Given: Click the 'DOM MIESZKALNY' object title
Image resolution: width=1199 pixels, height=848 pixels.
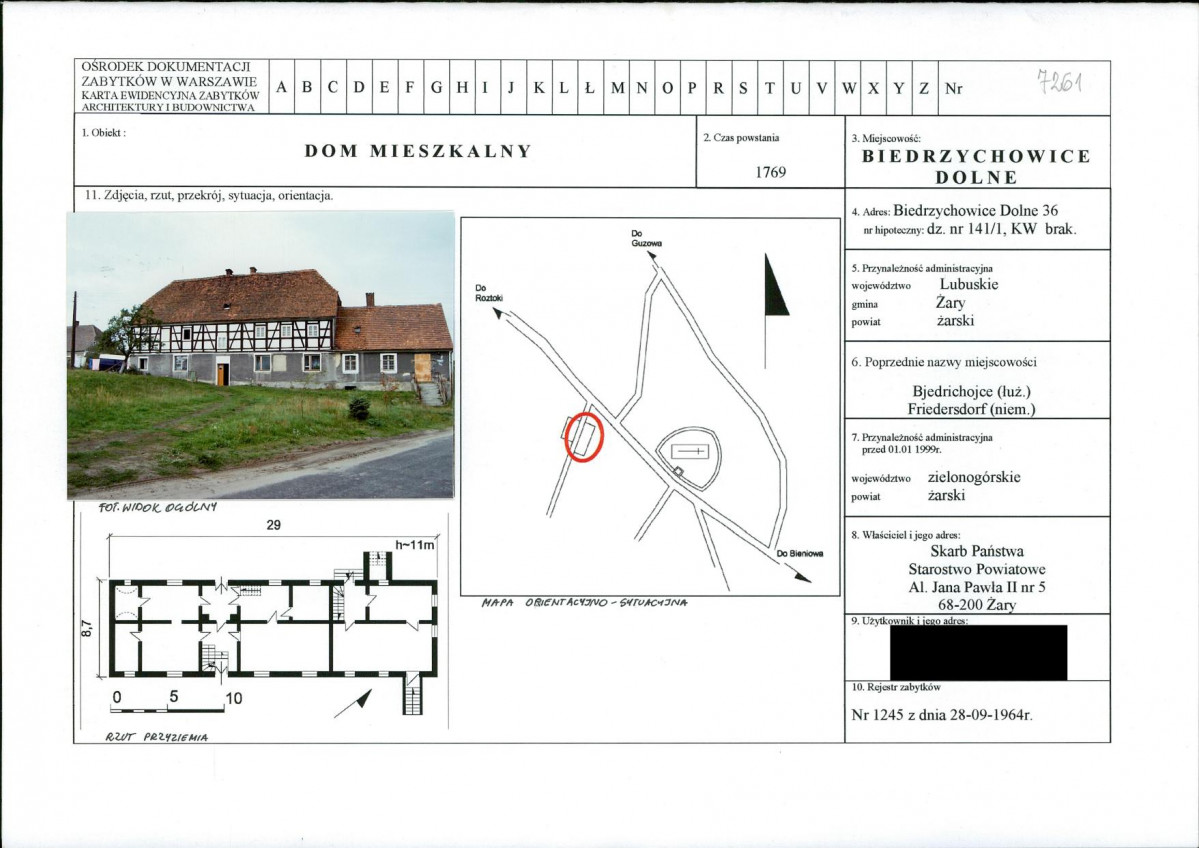Looking at the screenshot, I should tap(418, 152).
